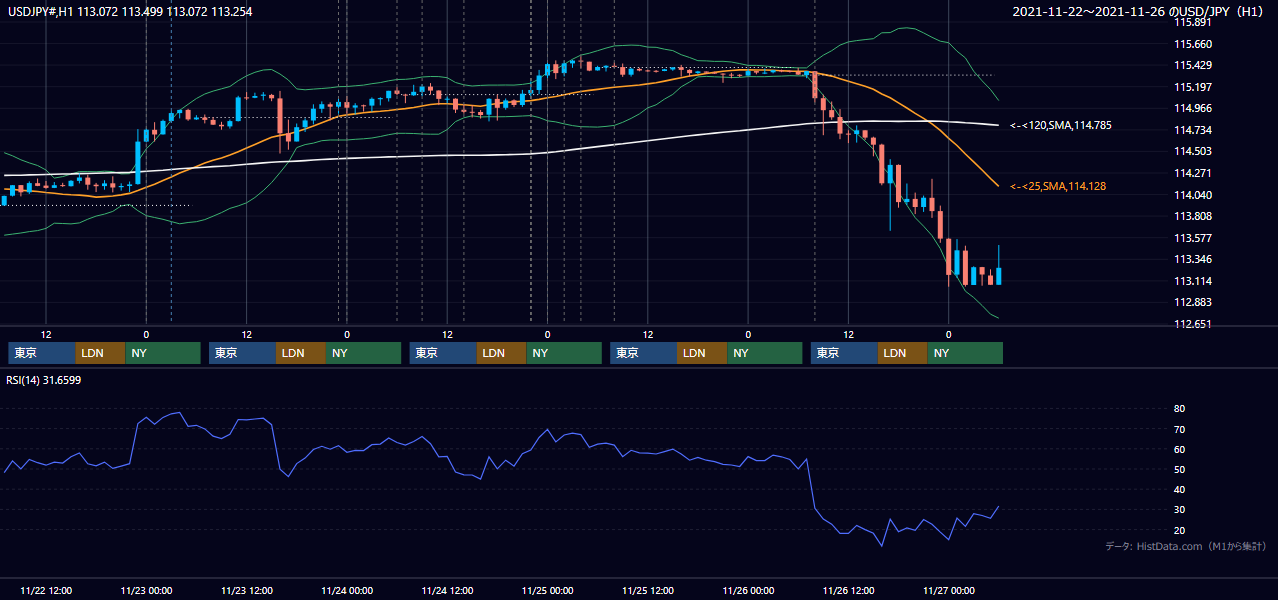The image size is (1278, 600).
Task: Click price axis label 113.114
Action: tap(1192, 281)
